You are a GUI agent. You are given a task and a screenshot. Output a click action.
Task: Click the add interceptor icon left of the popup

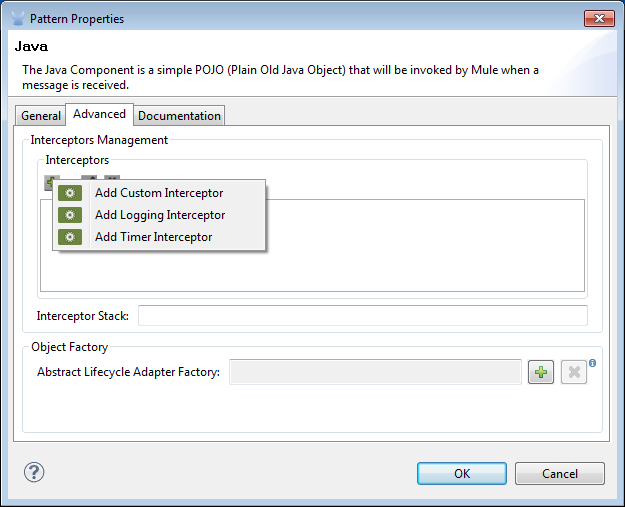(x=49, y=181)
